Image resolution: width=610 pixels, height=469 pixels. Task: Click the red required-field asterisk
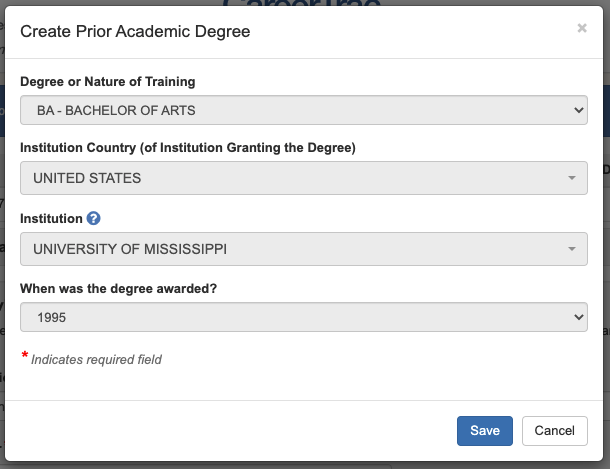(x=24, y=356)
